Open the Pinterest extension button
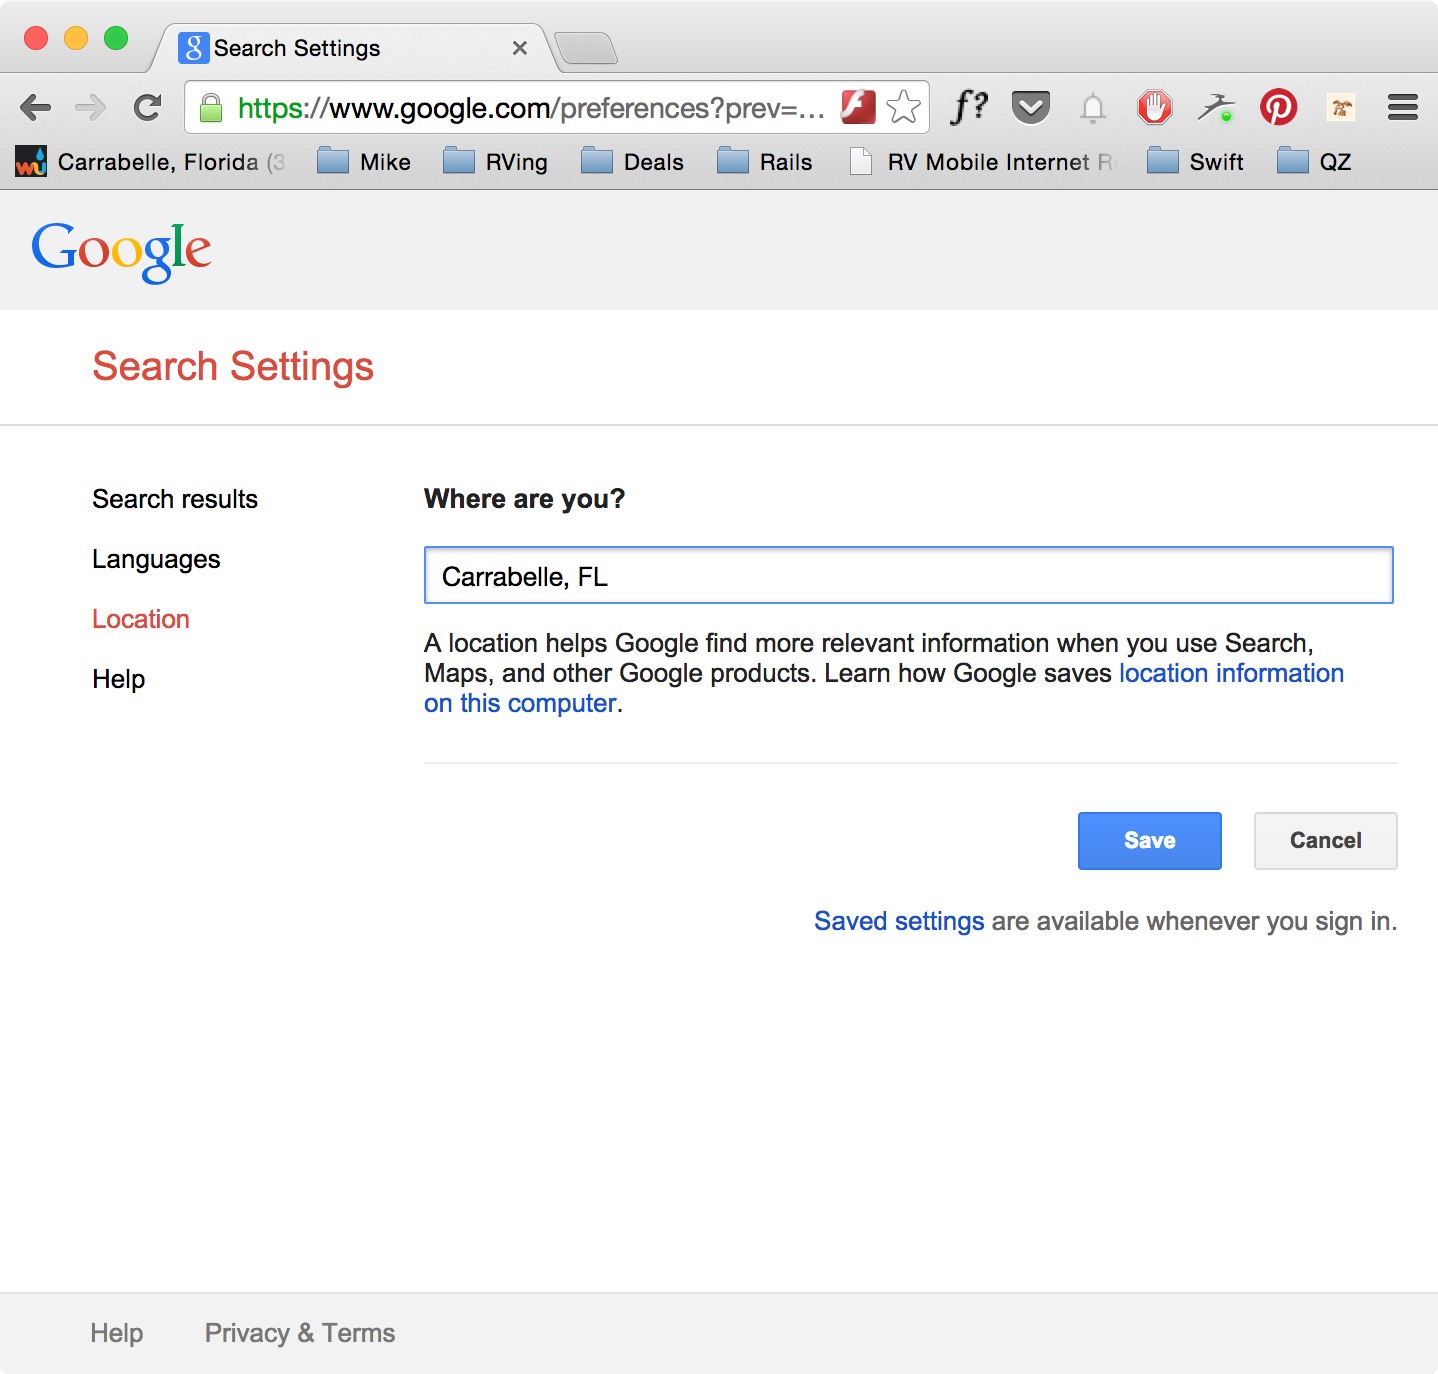This screenshot has width=1438, height=1374. [x=1279, y=107]
